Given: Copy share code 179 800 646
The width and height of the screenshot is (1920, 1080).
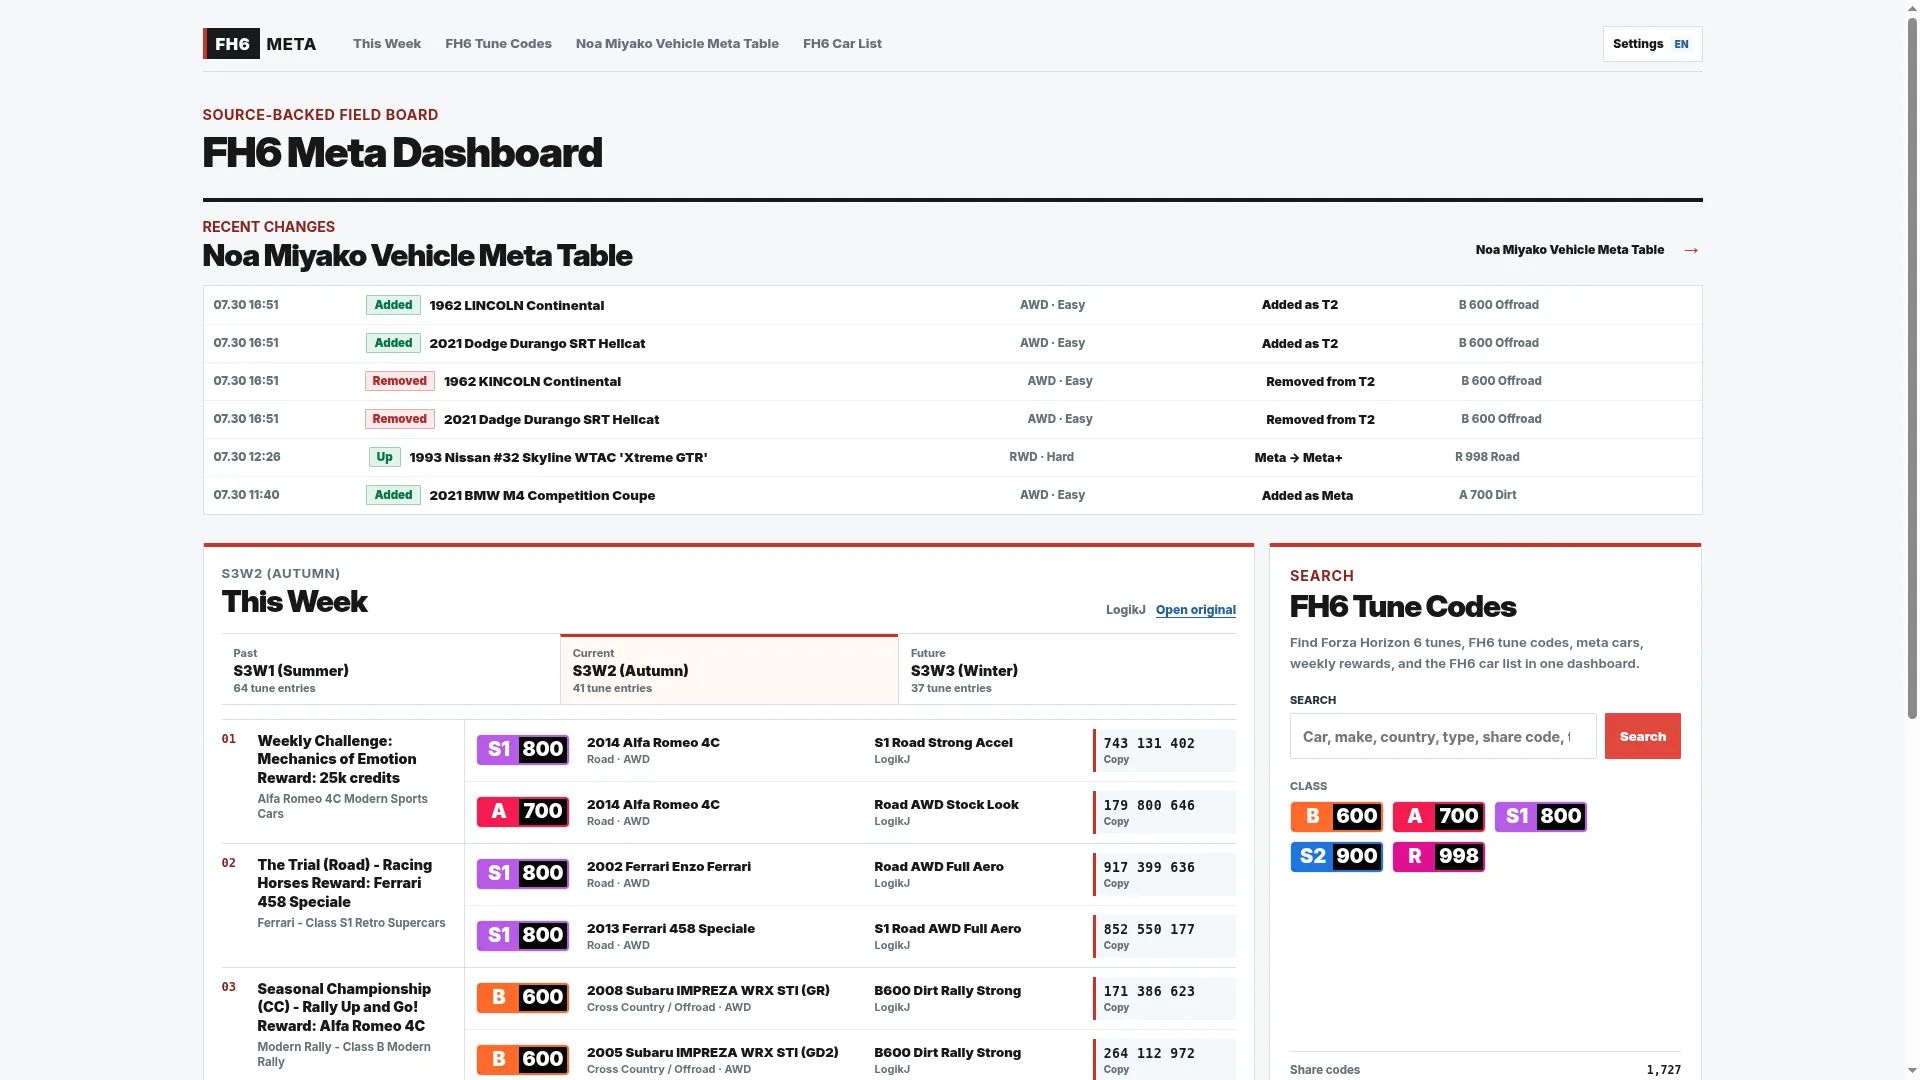Looking at the screenshot, I should 1164,812.
